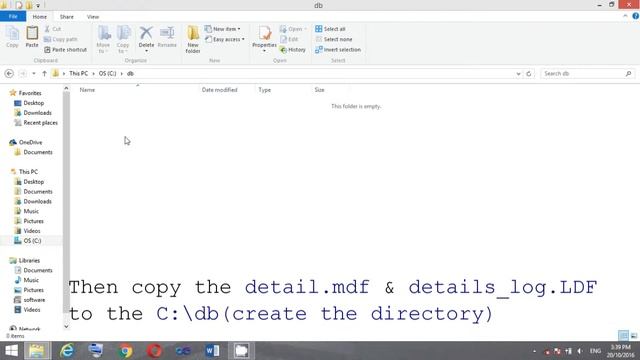Viewport: 640px width, 360px height.
Task: Click File Explorer taskbar icon
Action: [36, 351]
